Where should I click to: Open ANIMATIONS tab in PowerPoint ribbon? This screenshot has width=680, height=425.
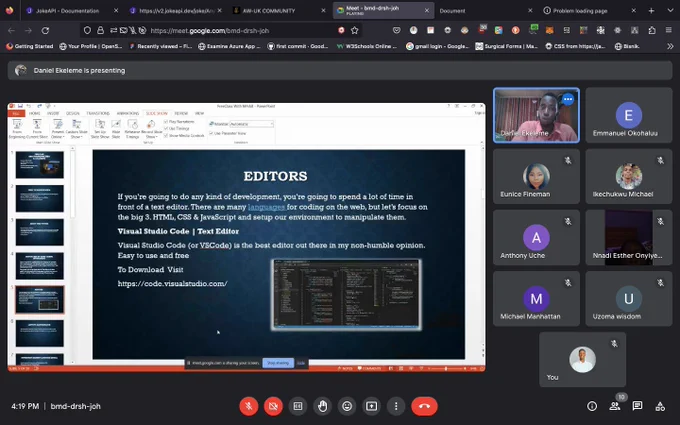pos(128,113)
